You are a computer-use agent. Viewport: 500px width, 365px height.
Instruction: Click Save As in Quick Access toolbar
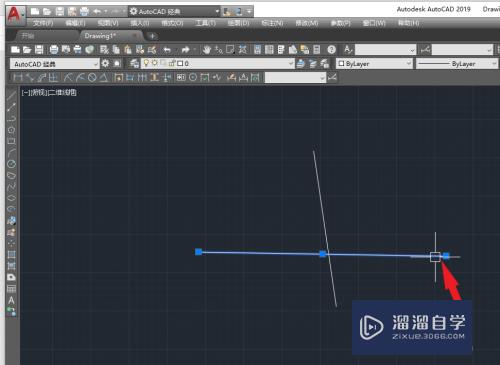point(72,12)
